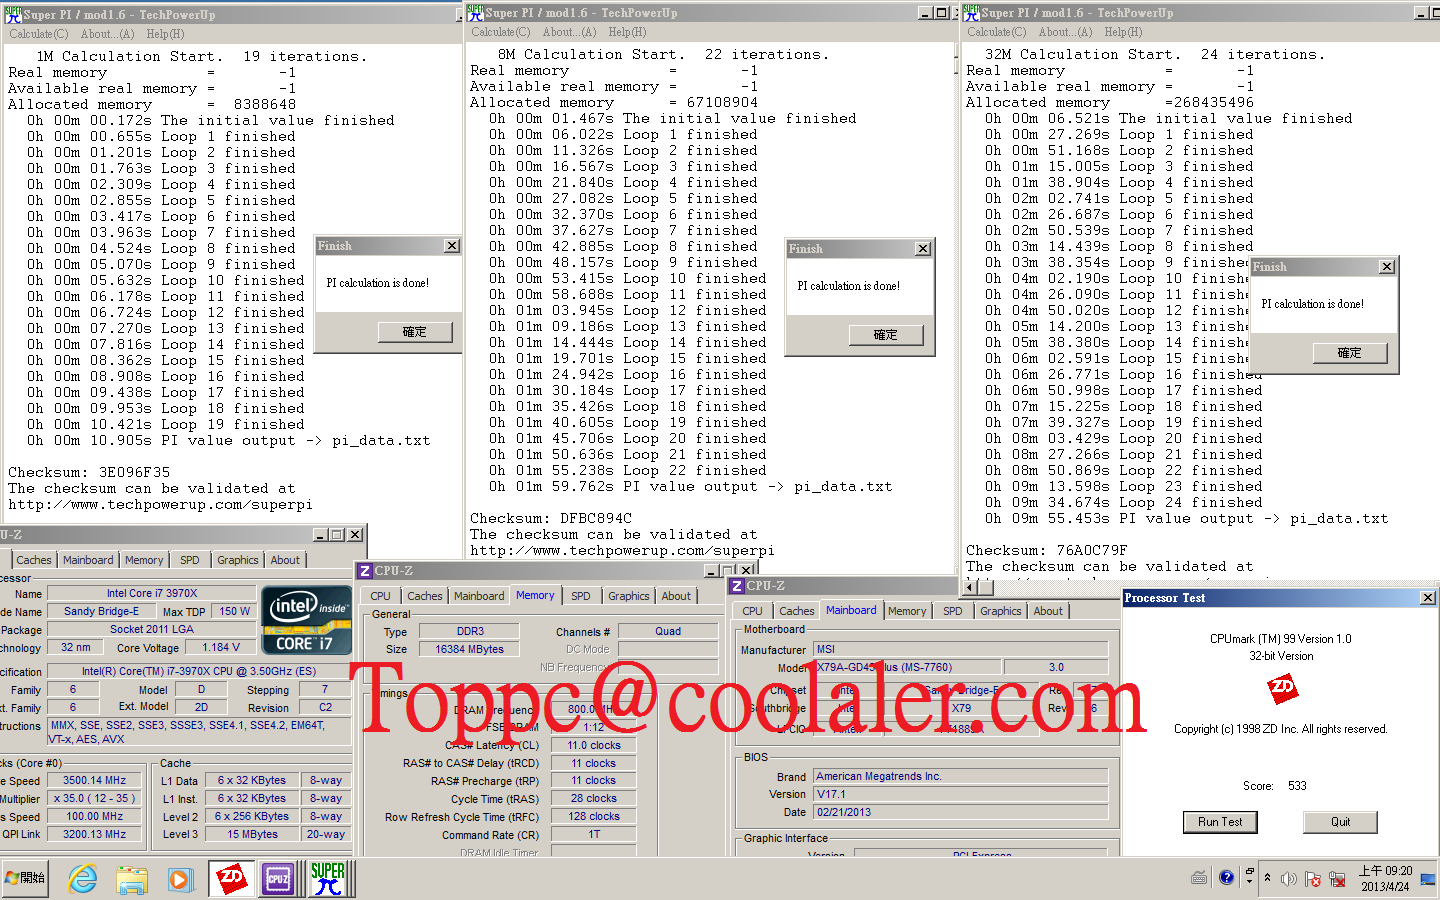Click the tRFC value '128 clocks'
The image size is (1440, 900).
coord(594,817)
